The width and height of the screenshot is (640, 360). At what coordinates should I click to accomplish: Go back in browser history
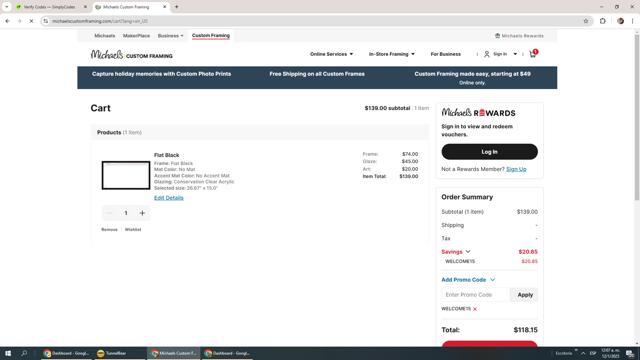click(x=8, y=21)
